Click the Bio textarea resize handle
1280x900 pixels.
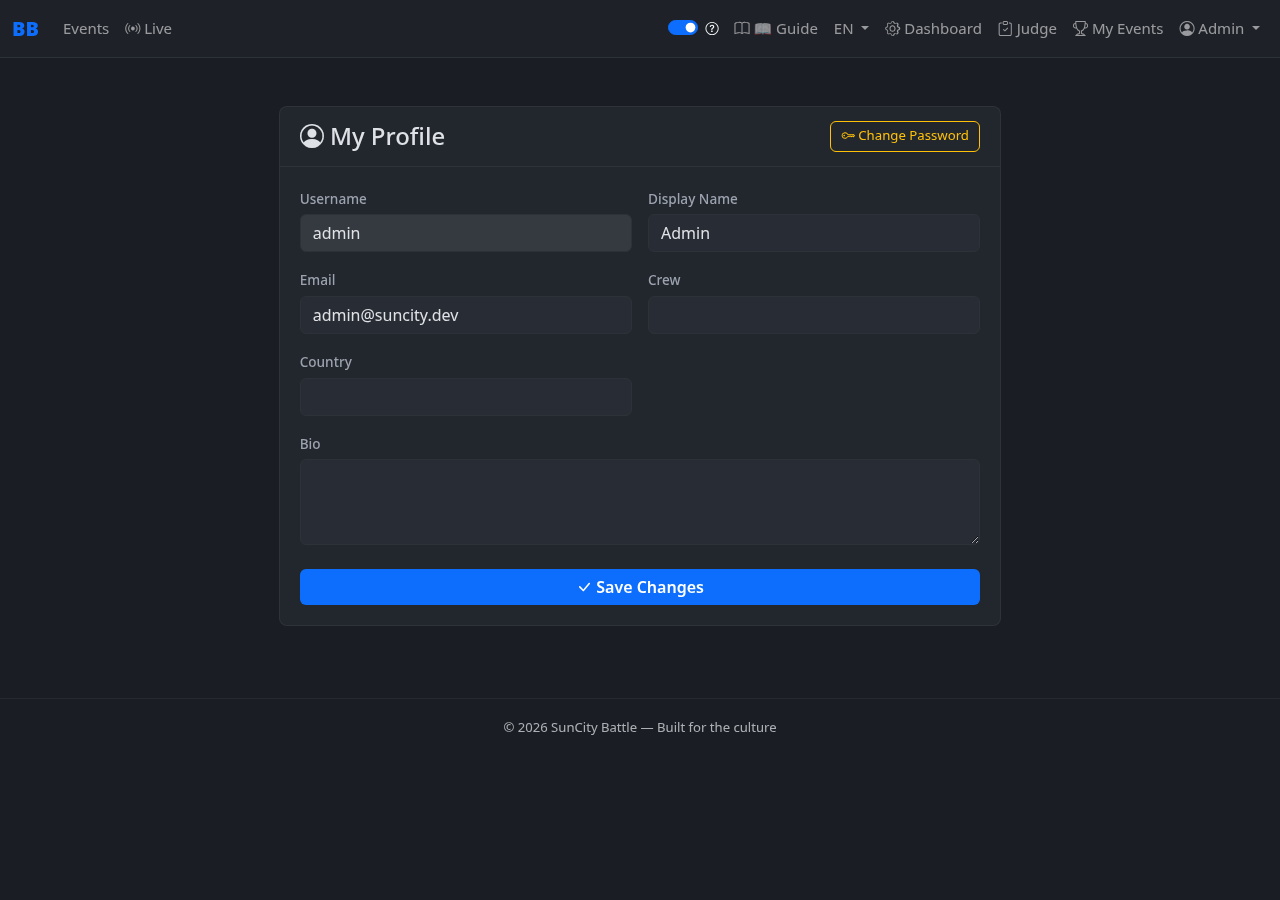point(974,539)
